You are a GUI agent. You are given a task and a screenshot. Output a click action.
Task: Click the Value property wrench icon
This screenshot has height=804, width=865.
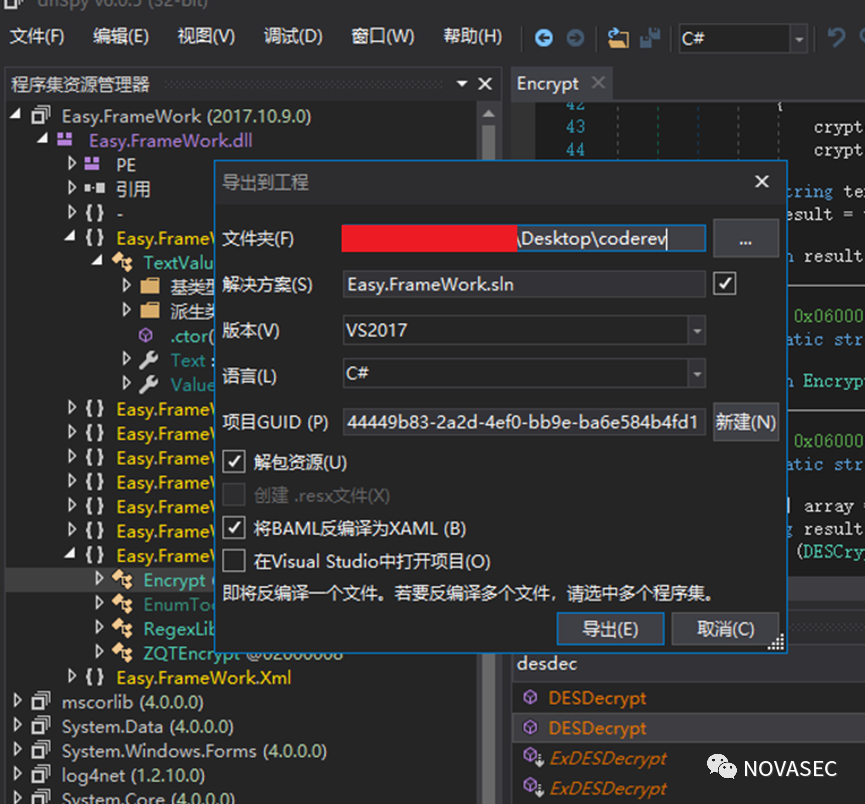(x=149, y=384)
